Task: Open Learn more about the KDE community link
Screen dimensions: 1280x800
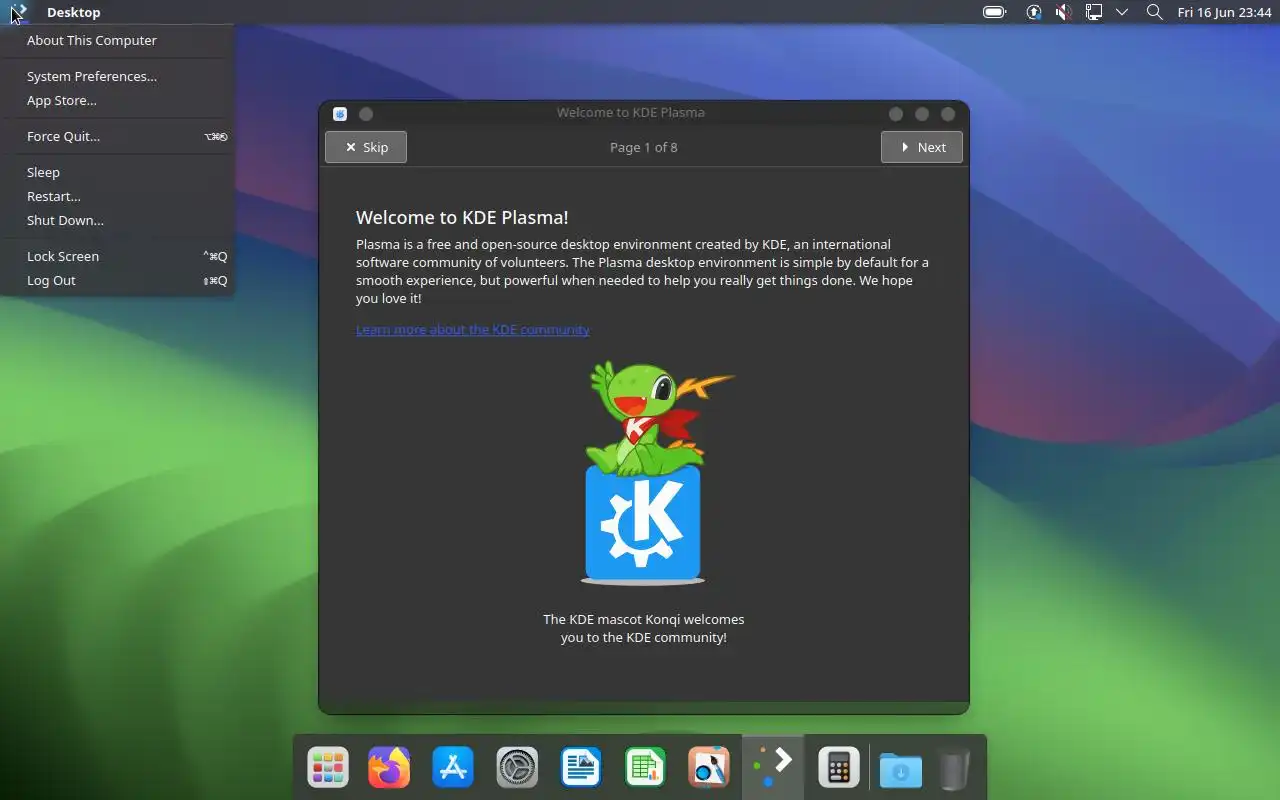Action: click(x=473, y=329)
